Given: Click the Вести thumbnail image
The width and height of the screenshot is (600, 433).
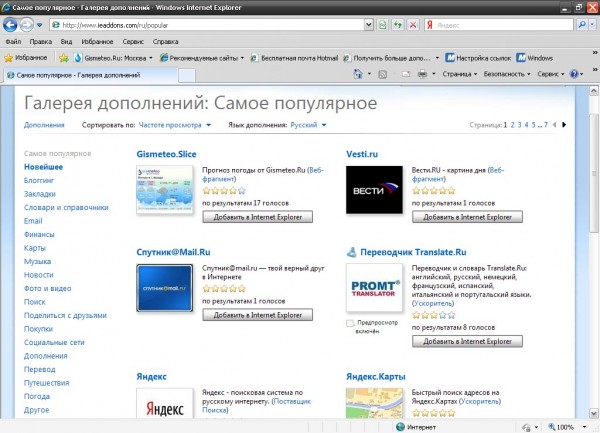Looking at the screenshot, I should [x=374, y=190].
